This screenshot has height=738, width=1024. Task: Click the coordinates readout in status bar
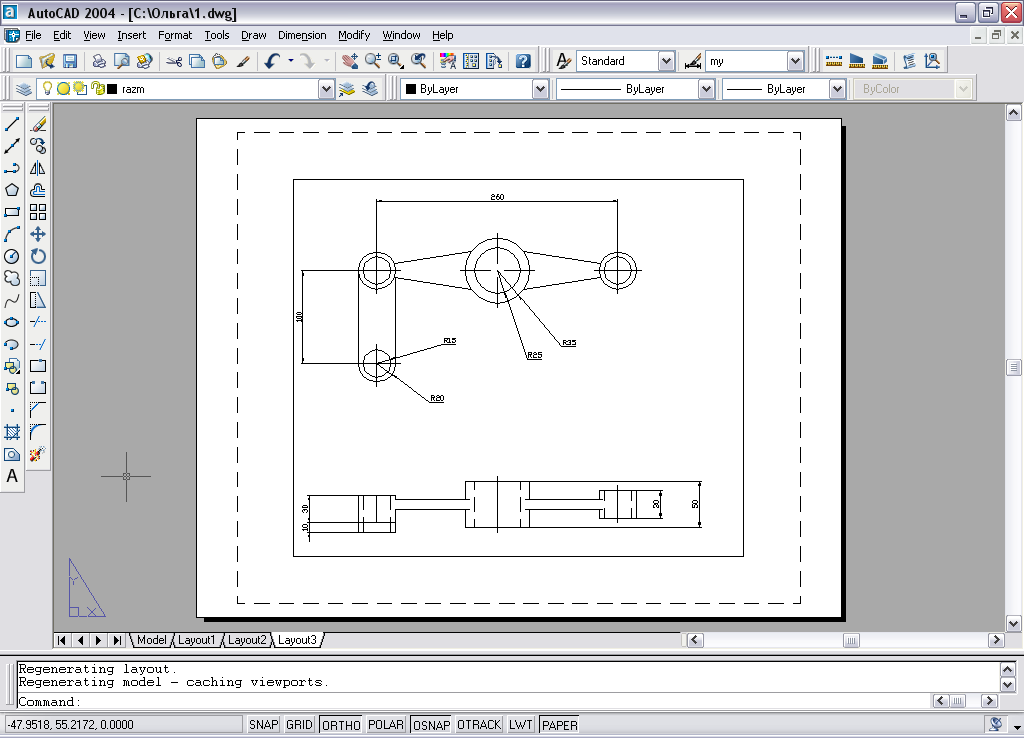tap(123, 725)
